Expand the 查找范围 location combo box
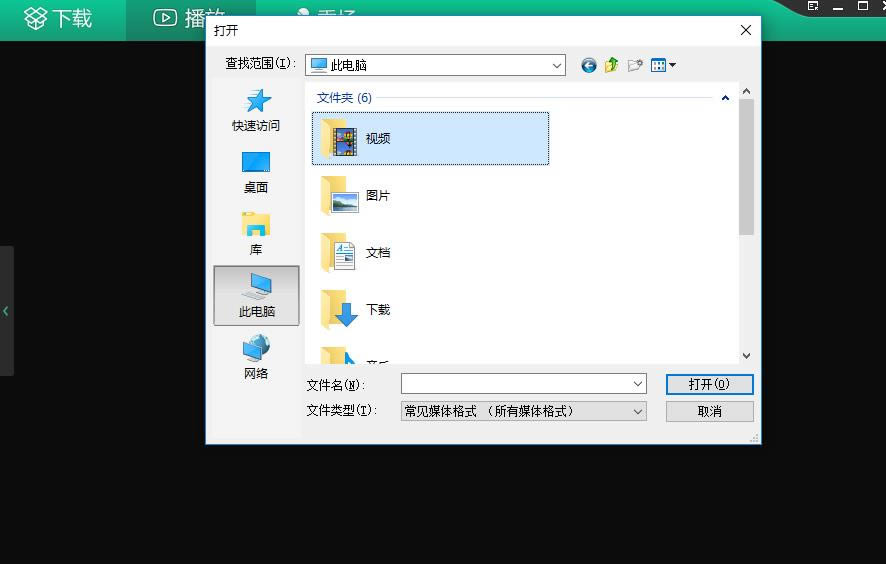 click(x=435, y=66)
